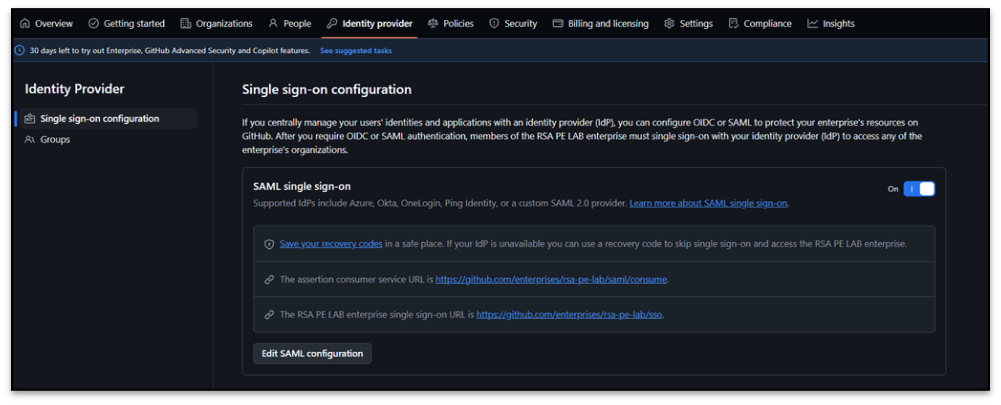The image size is (1001, 405).
Task: Click the Security shield icon
Action: (494, 24)
